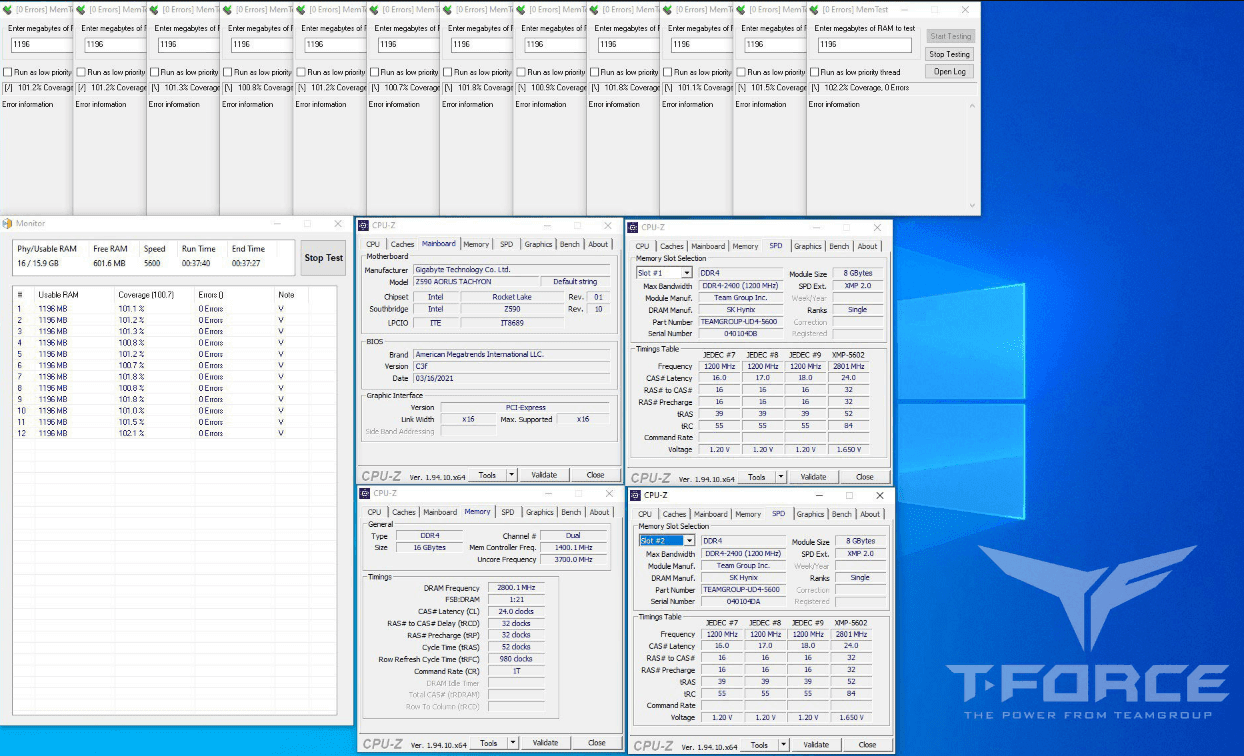Open Bench tab in the Memory CPU-Z window
The image size is (1244, 756).
tap(571, 512)
